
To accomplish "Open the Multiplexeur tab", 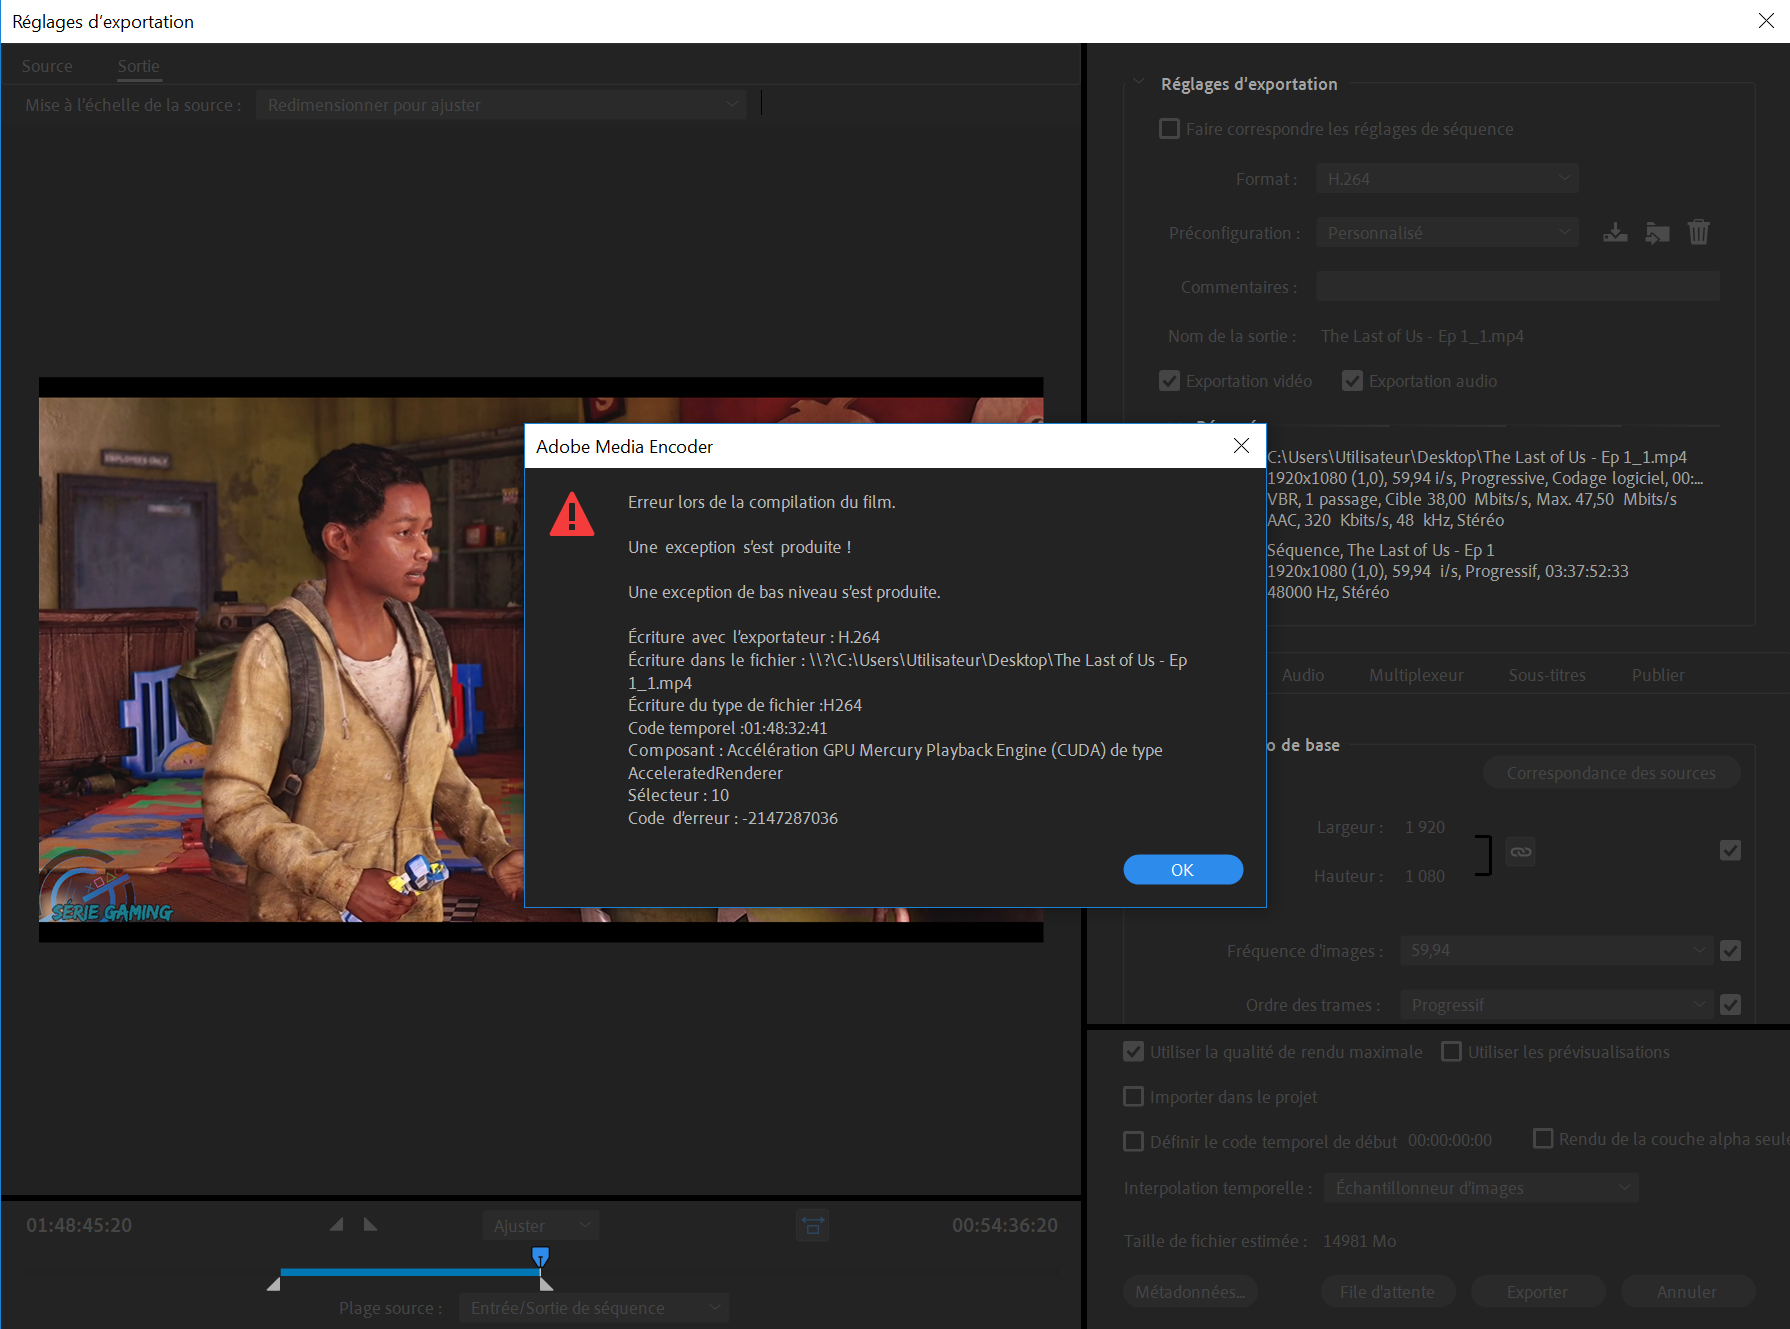I will click(x=1416, y=675).
